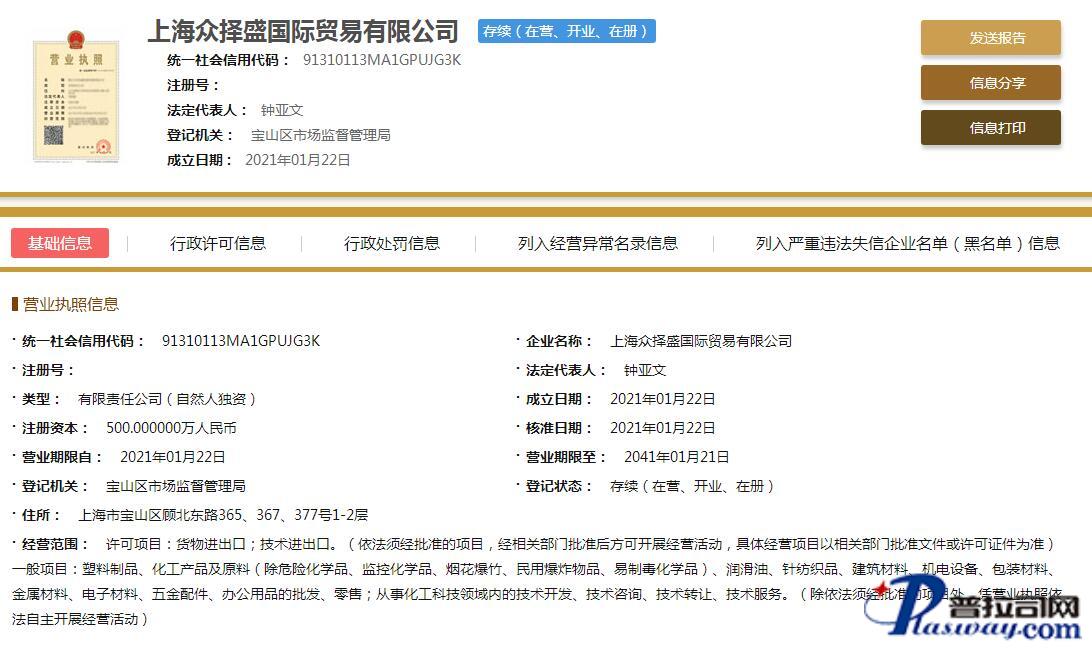Click the company type 有限责任公司（自然人独资）
The height and width of the screenshot is (652, 1092).
[x=168, y=399]
